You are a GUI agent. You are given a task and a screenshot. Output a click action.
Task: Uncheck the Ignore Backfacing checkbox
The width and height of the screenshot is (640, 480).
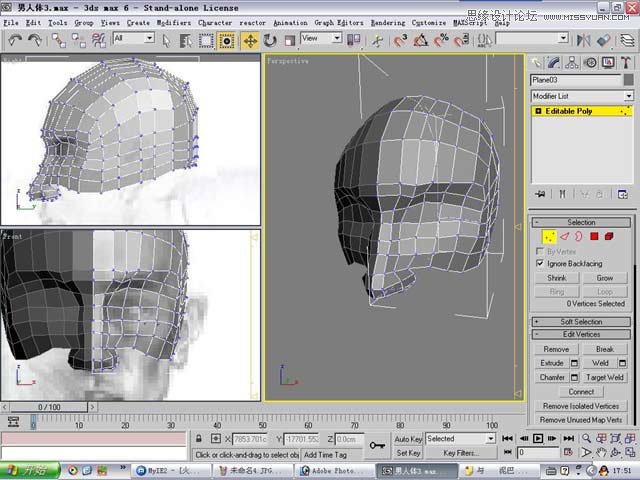540,263
